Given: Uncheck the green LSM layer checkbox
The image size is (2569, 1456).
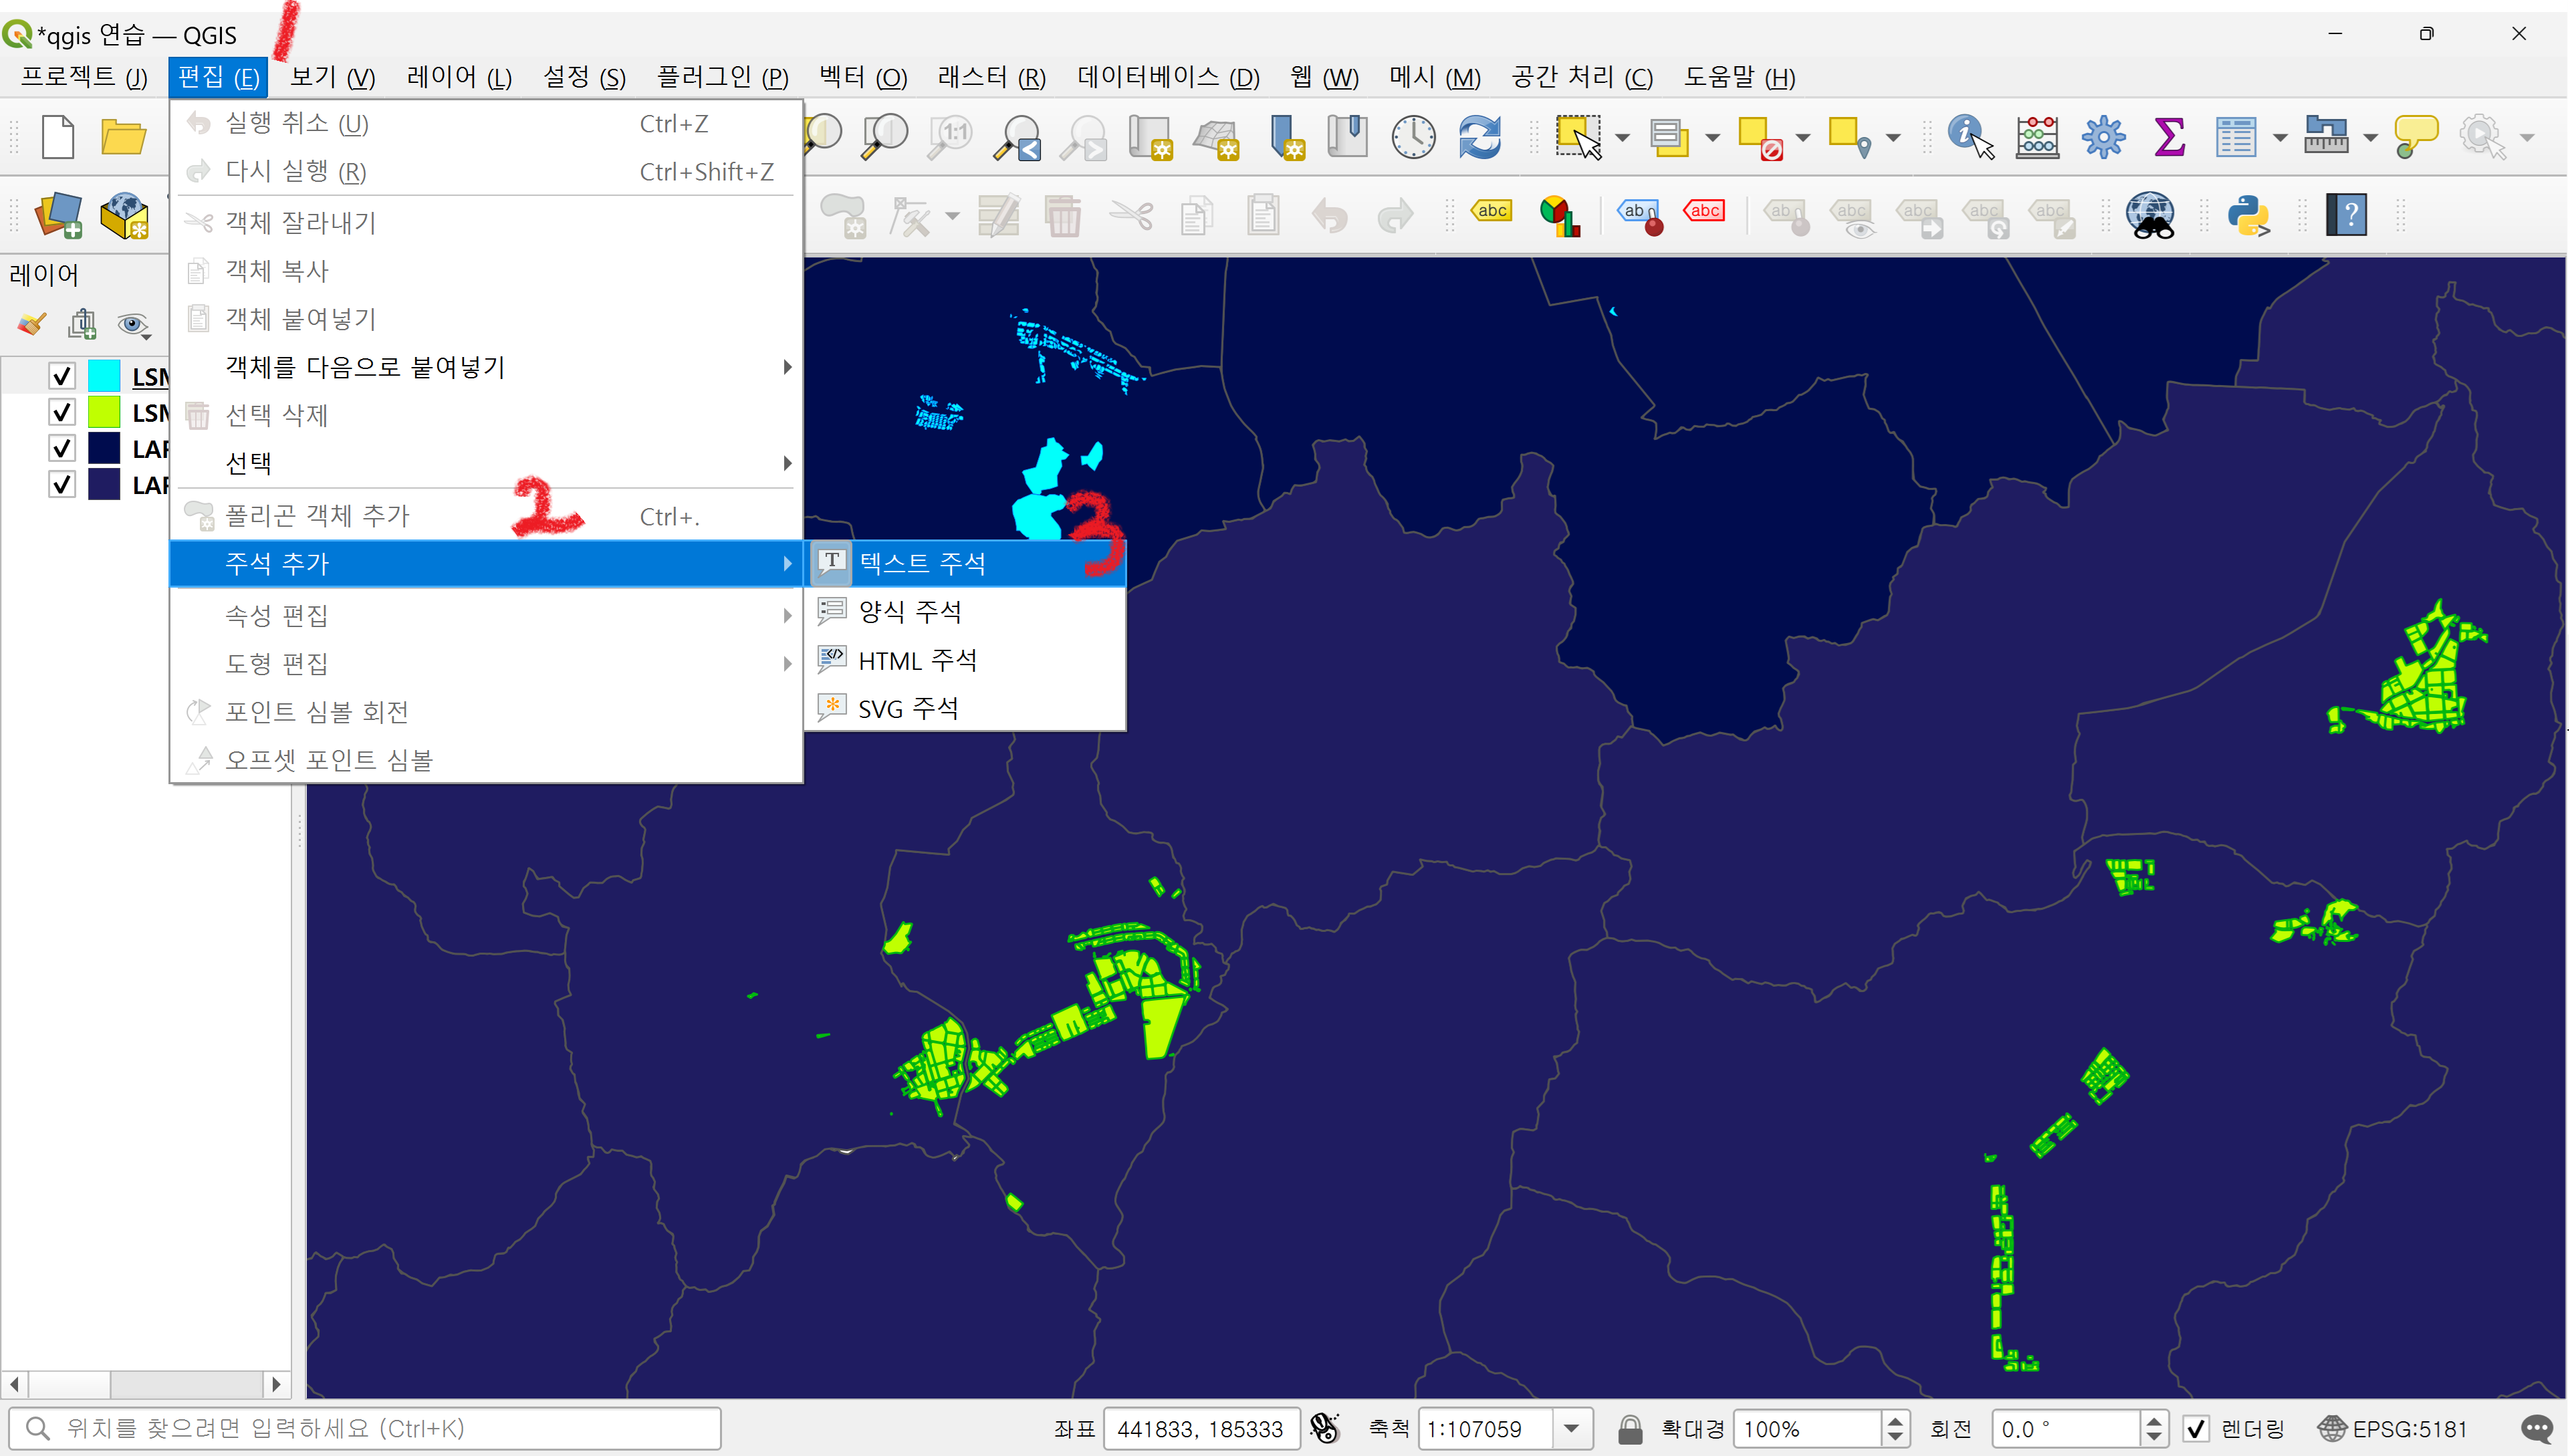Looking at the screenshot, I should [62, 412].
